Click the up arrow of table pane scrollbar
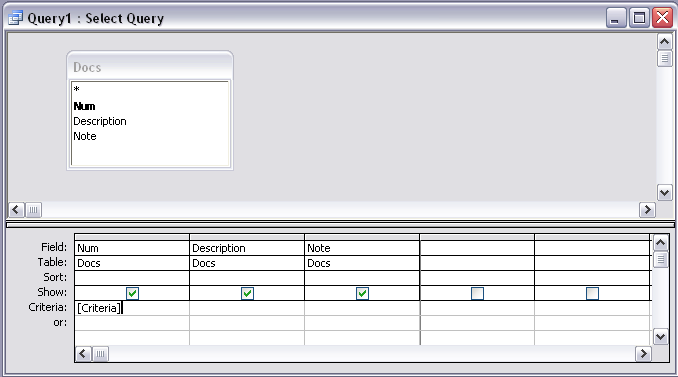Screen dimensions: 678x377 click(665, 42)
